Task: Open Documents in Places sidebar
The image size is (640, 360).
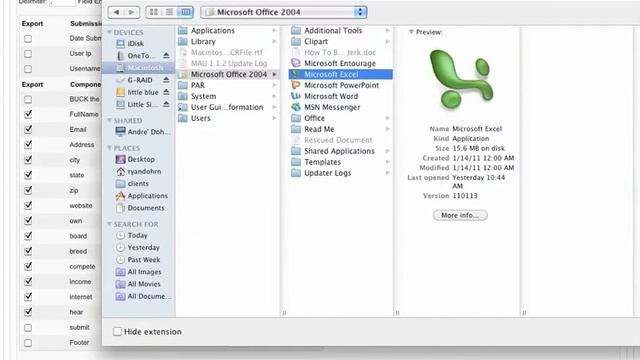Action: pyautogui.click(x=146, y=208)
